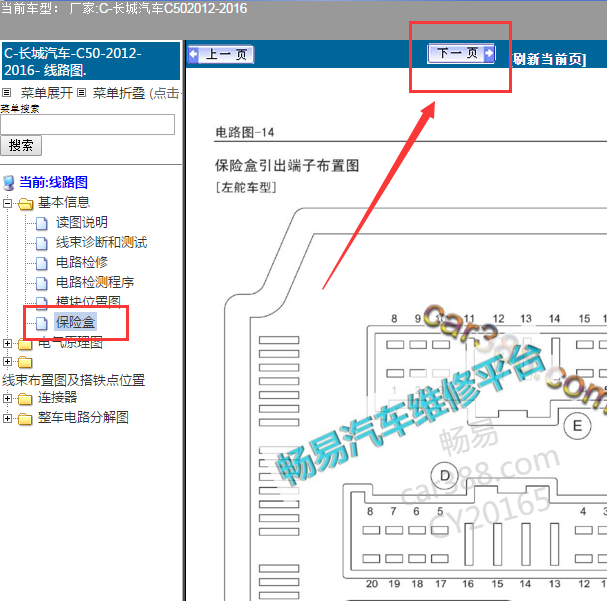The height and width of the screenshot is (601, 607).
Task: Click the C-长城汽车-C50-2012-2016-线路图 header
Action: pos(91,61)
